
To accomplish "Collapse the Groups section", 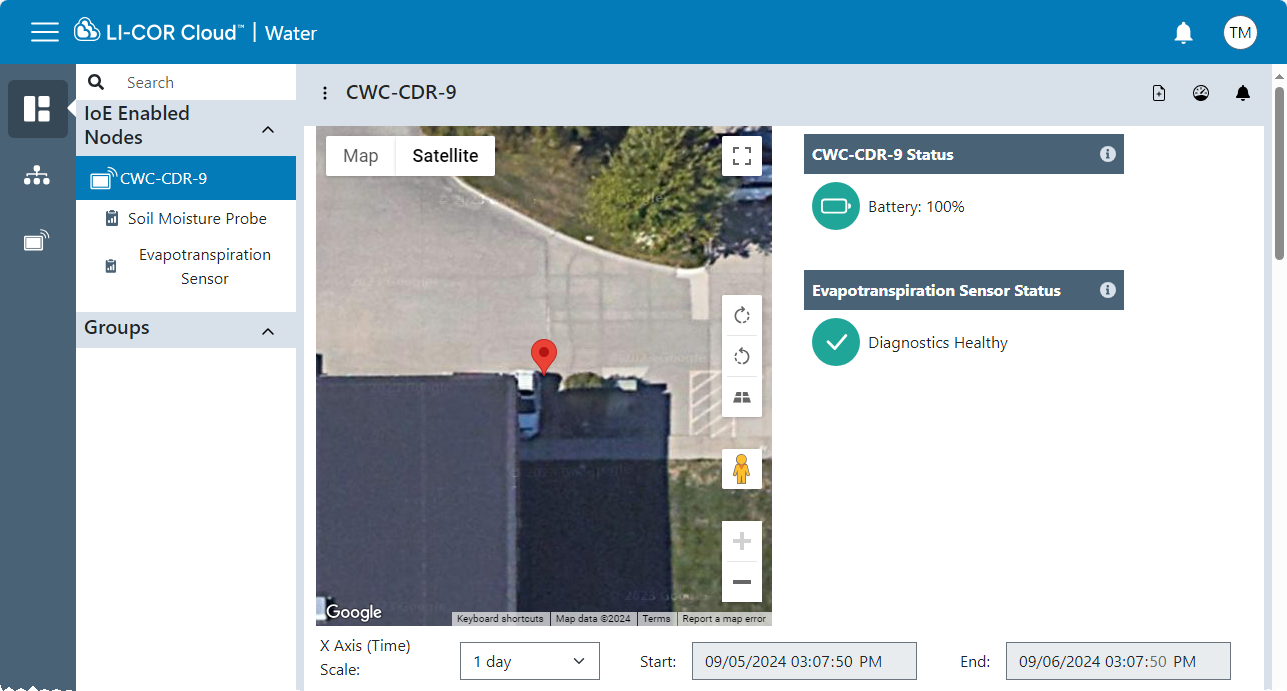I will 268,331.
